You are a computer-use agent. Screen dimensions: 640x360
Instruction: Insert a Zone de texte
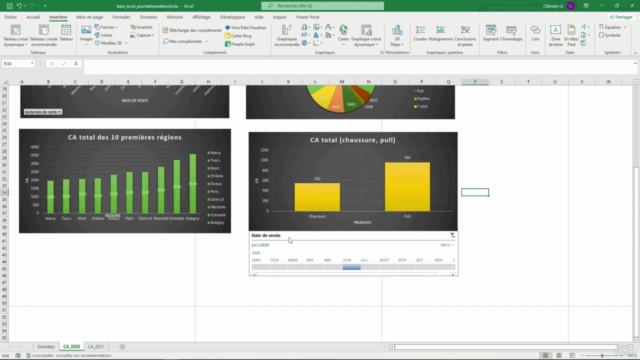coord(555,35)
